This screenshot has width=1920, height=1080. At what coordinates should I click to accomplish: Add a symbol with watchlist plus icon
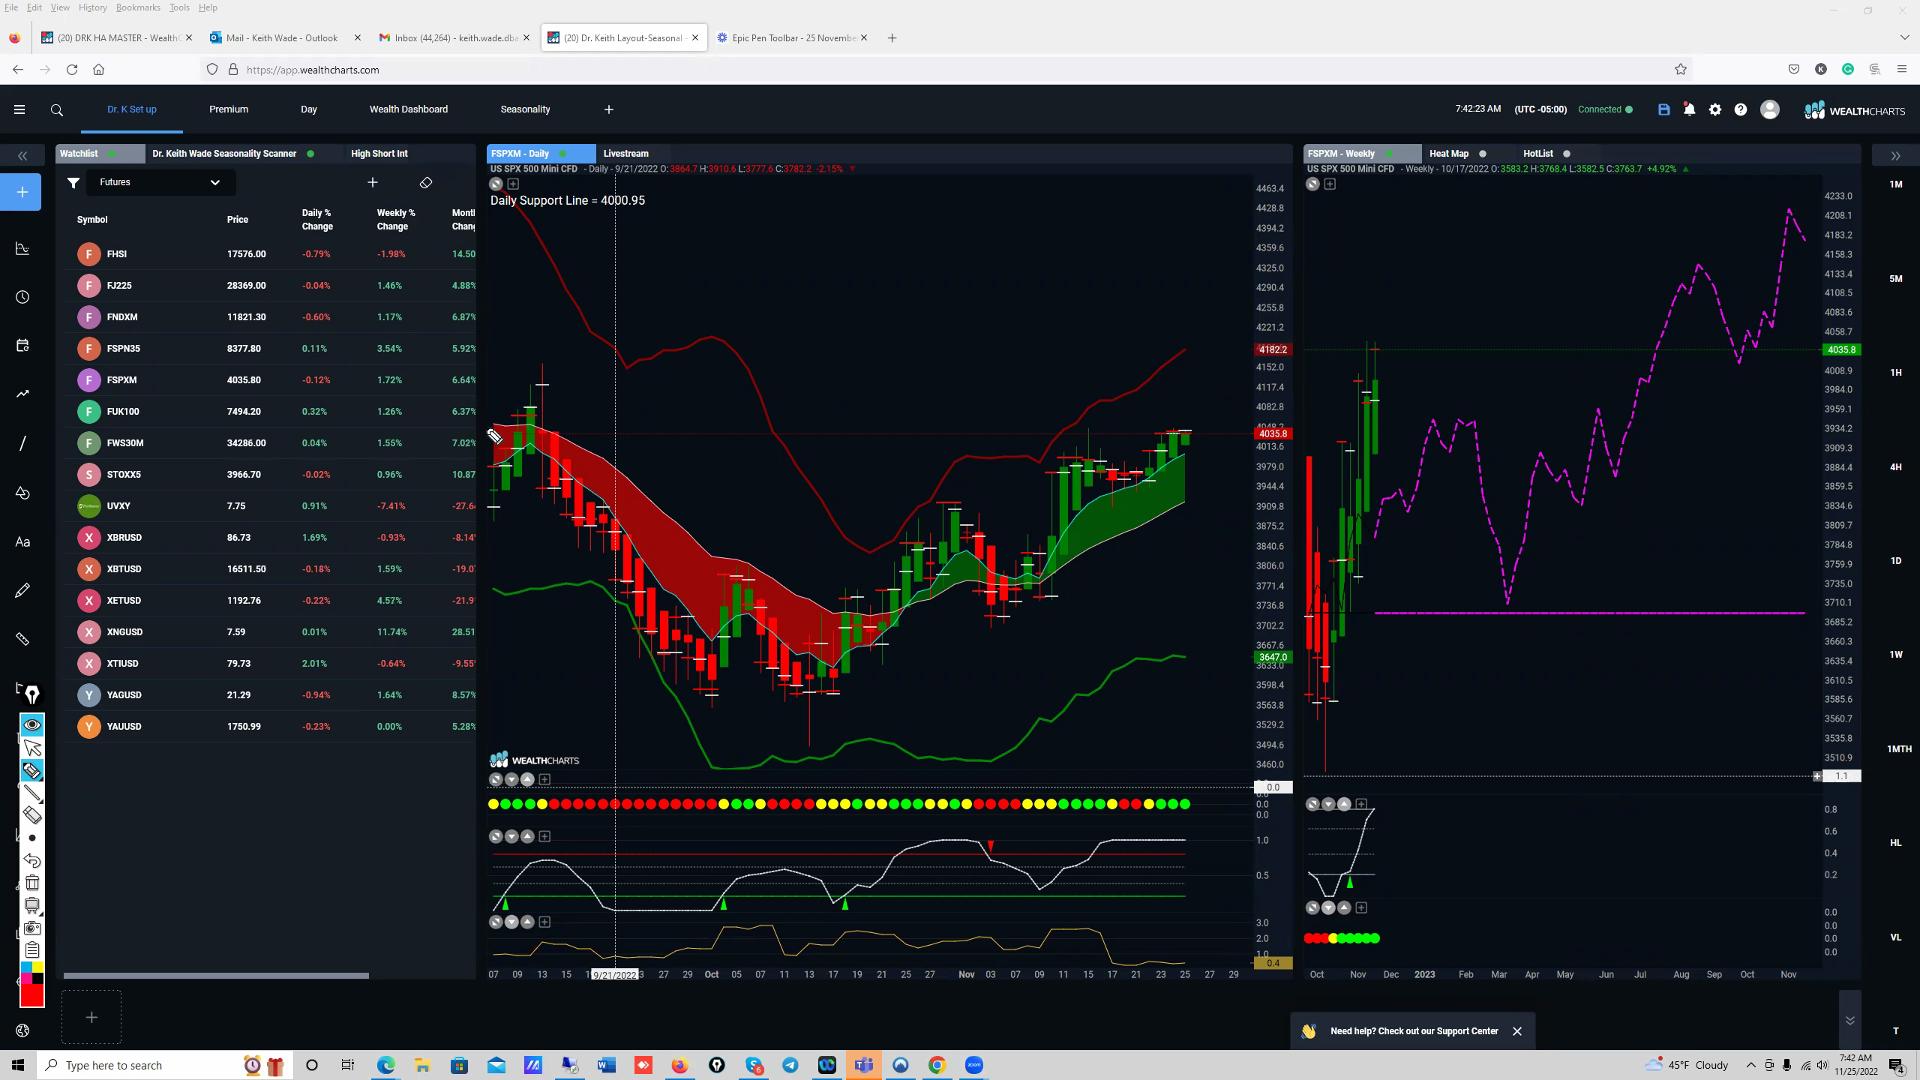[373, 183]
